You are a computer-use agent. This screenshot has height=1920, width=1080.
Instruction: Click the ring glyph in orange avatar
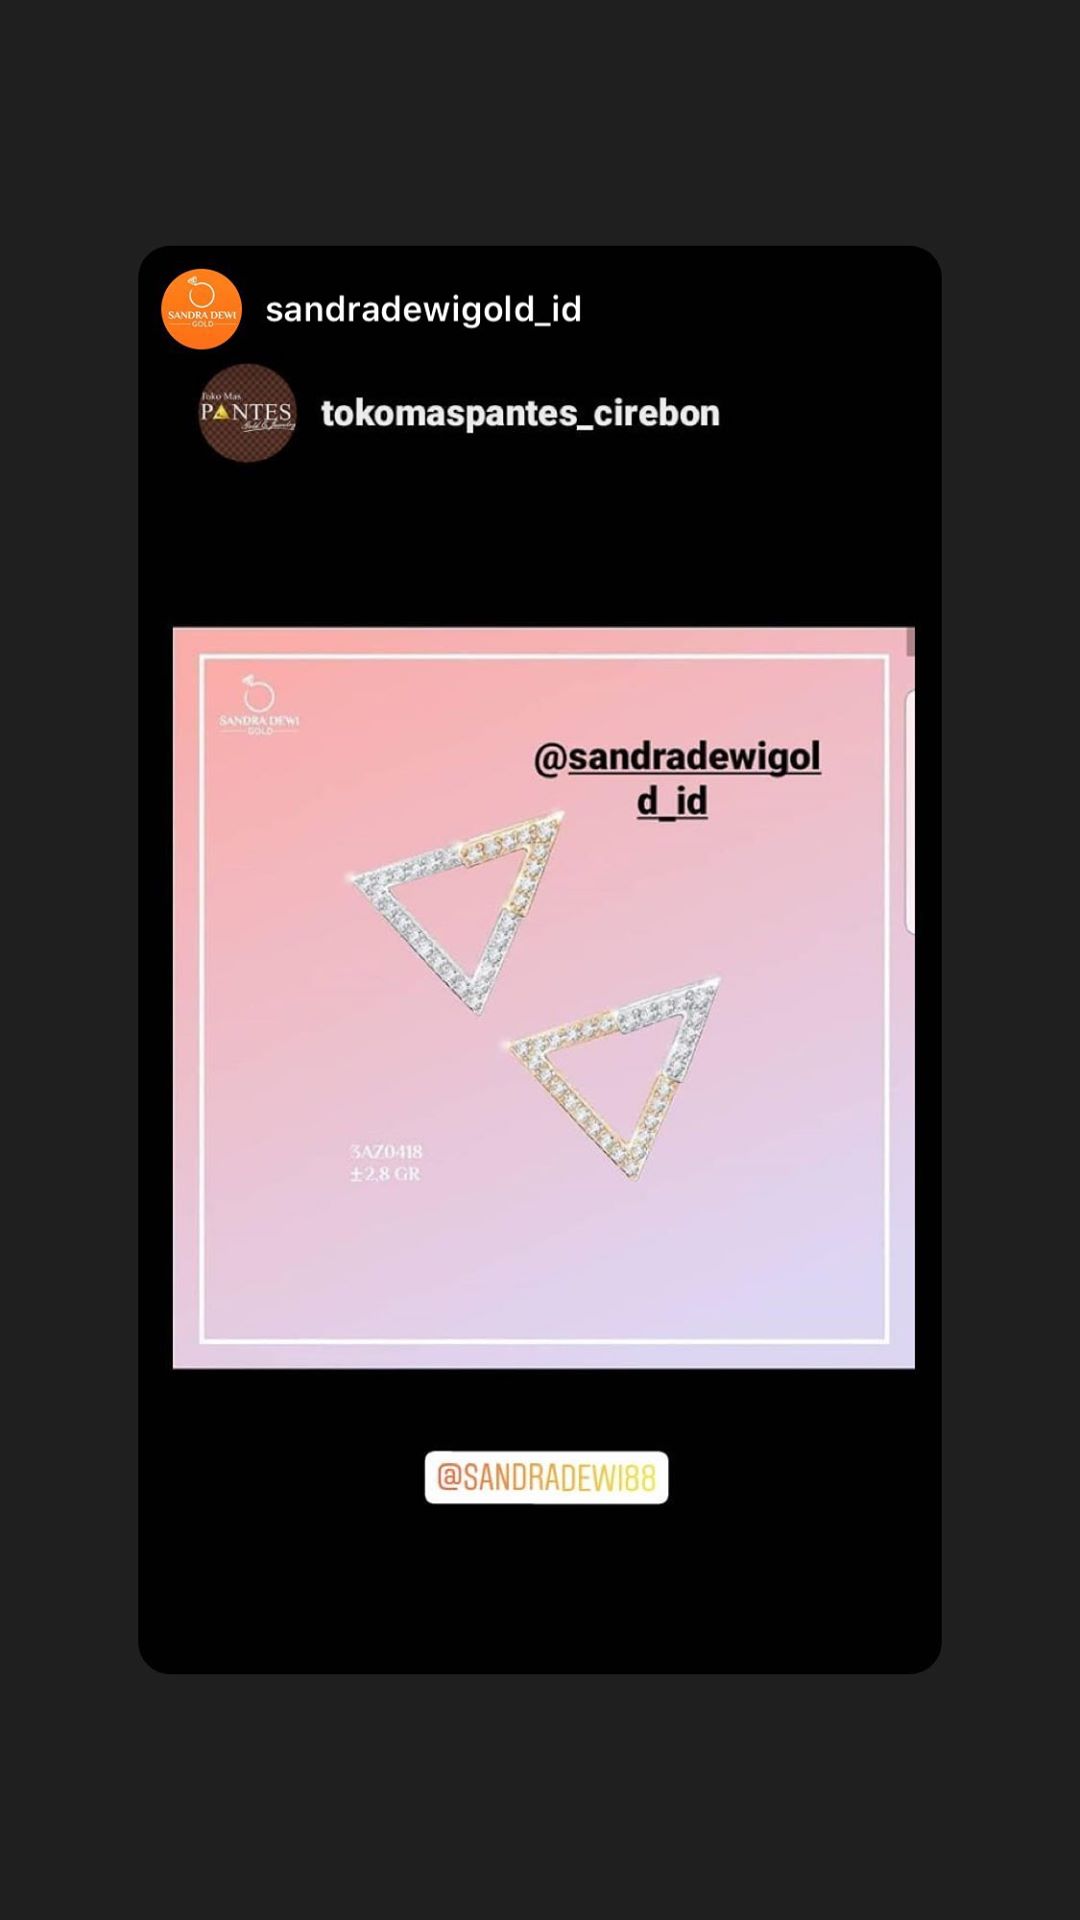pyautogui.click(x=201, y=294)
